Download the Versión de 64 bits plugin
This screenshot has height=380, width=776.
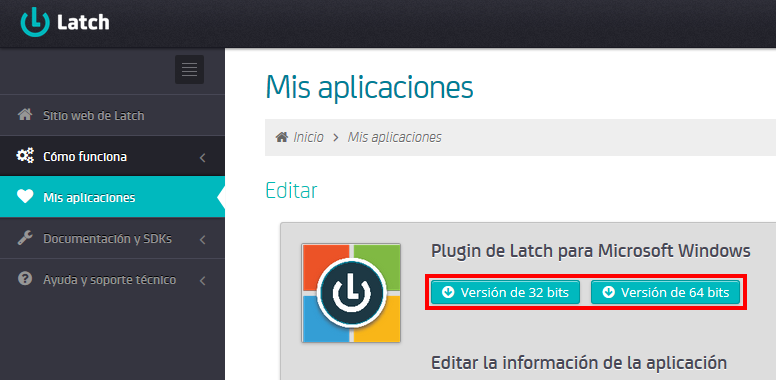(666, 292)
